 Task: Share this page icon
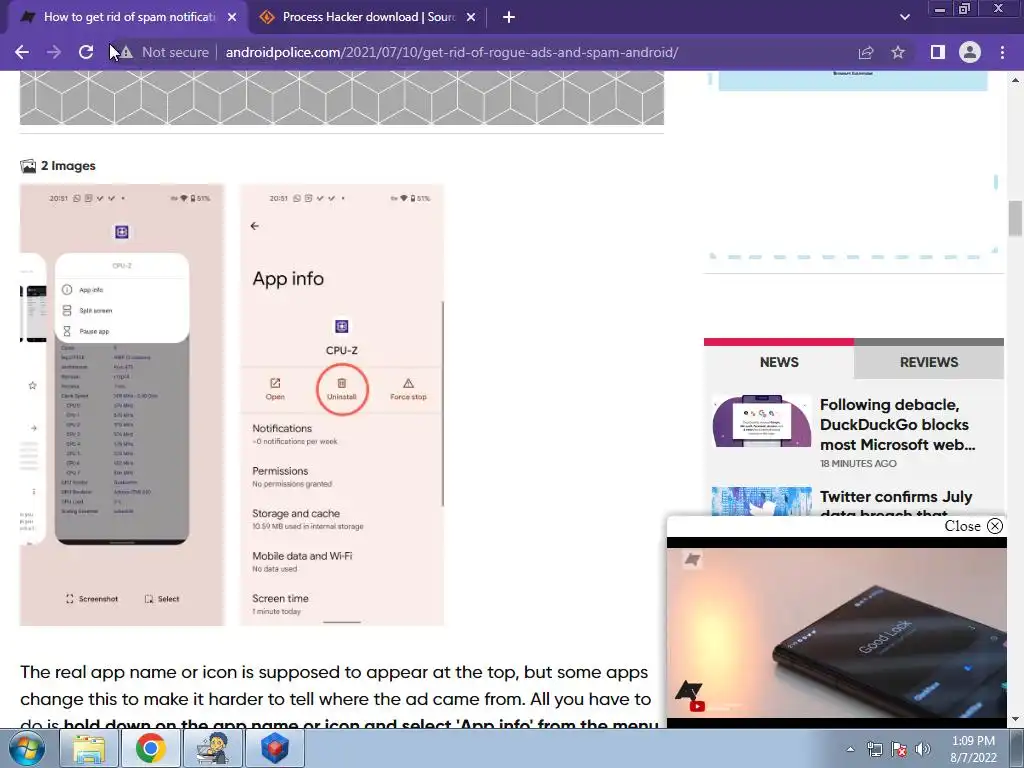[866, 52]
